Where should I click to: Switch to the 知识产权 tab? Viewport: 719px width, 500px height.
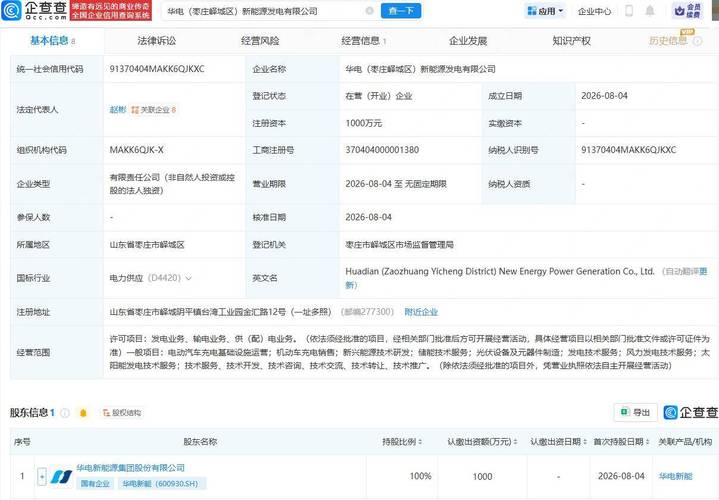571,41
